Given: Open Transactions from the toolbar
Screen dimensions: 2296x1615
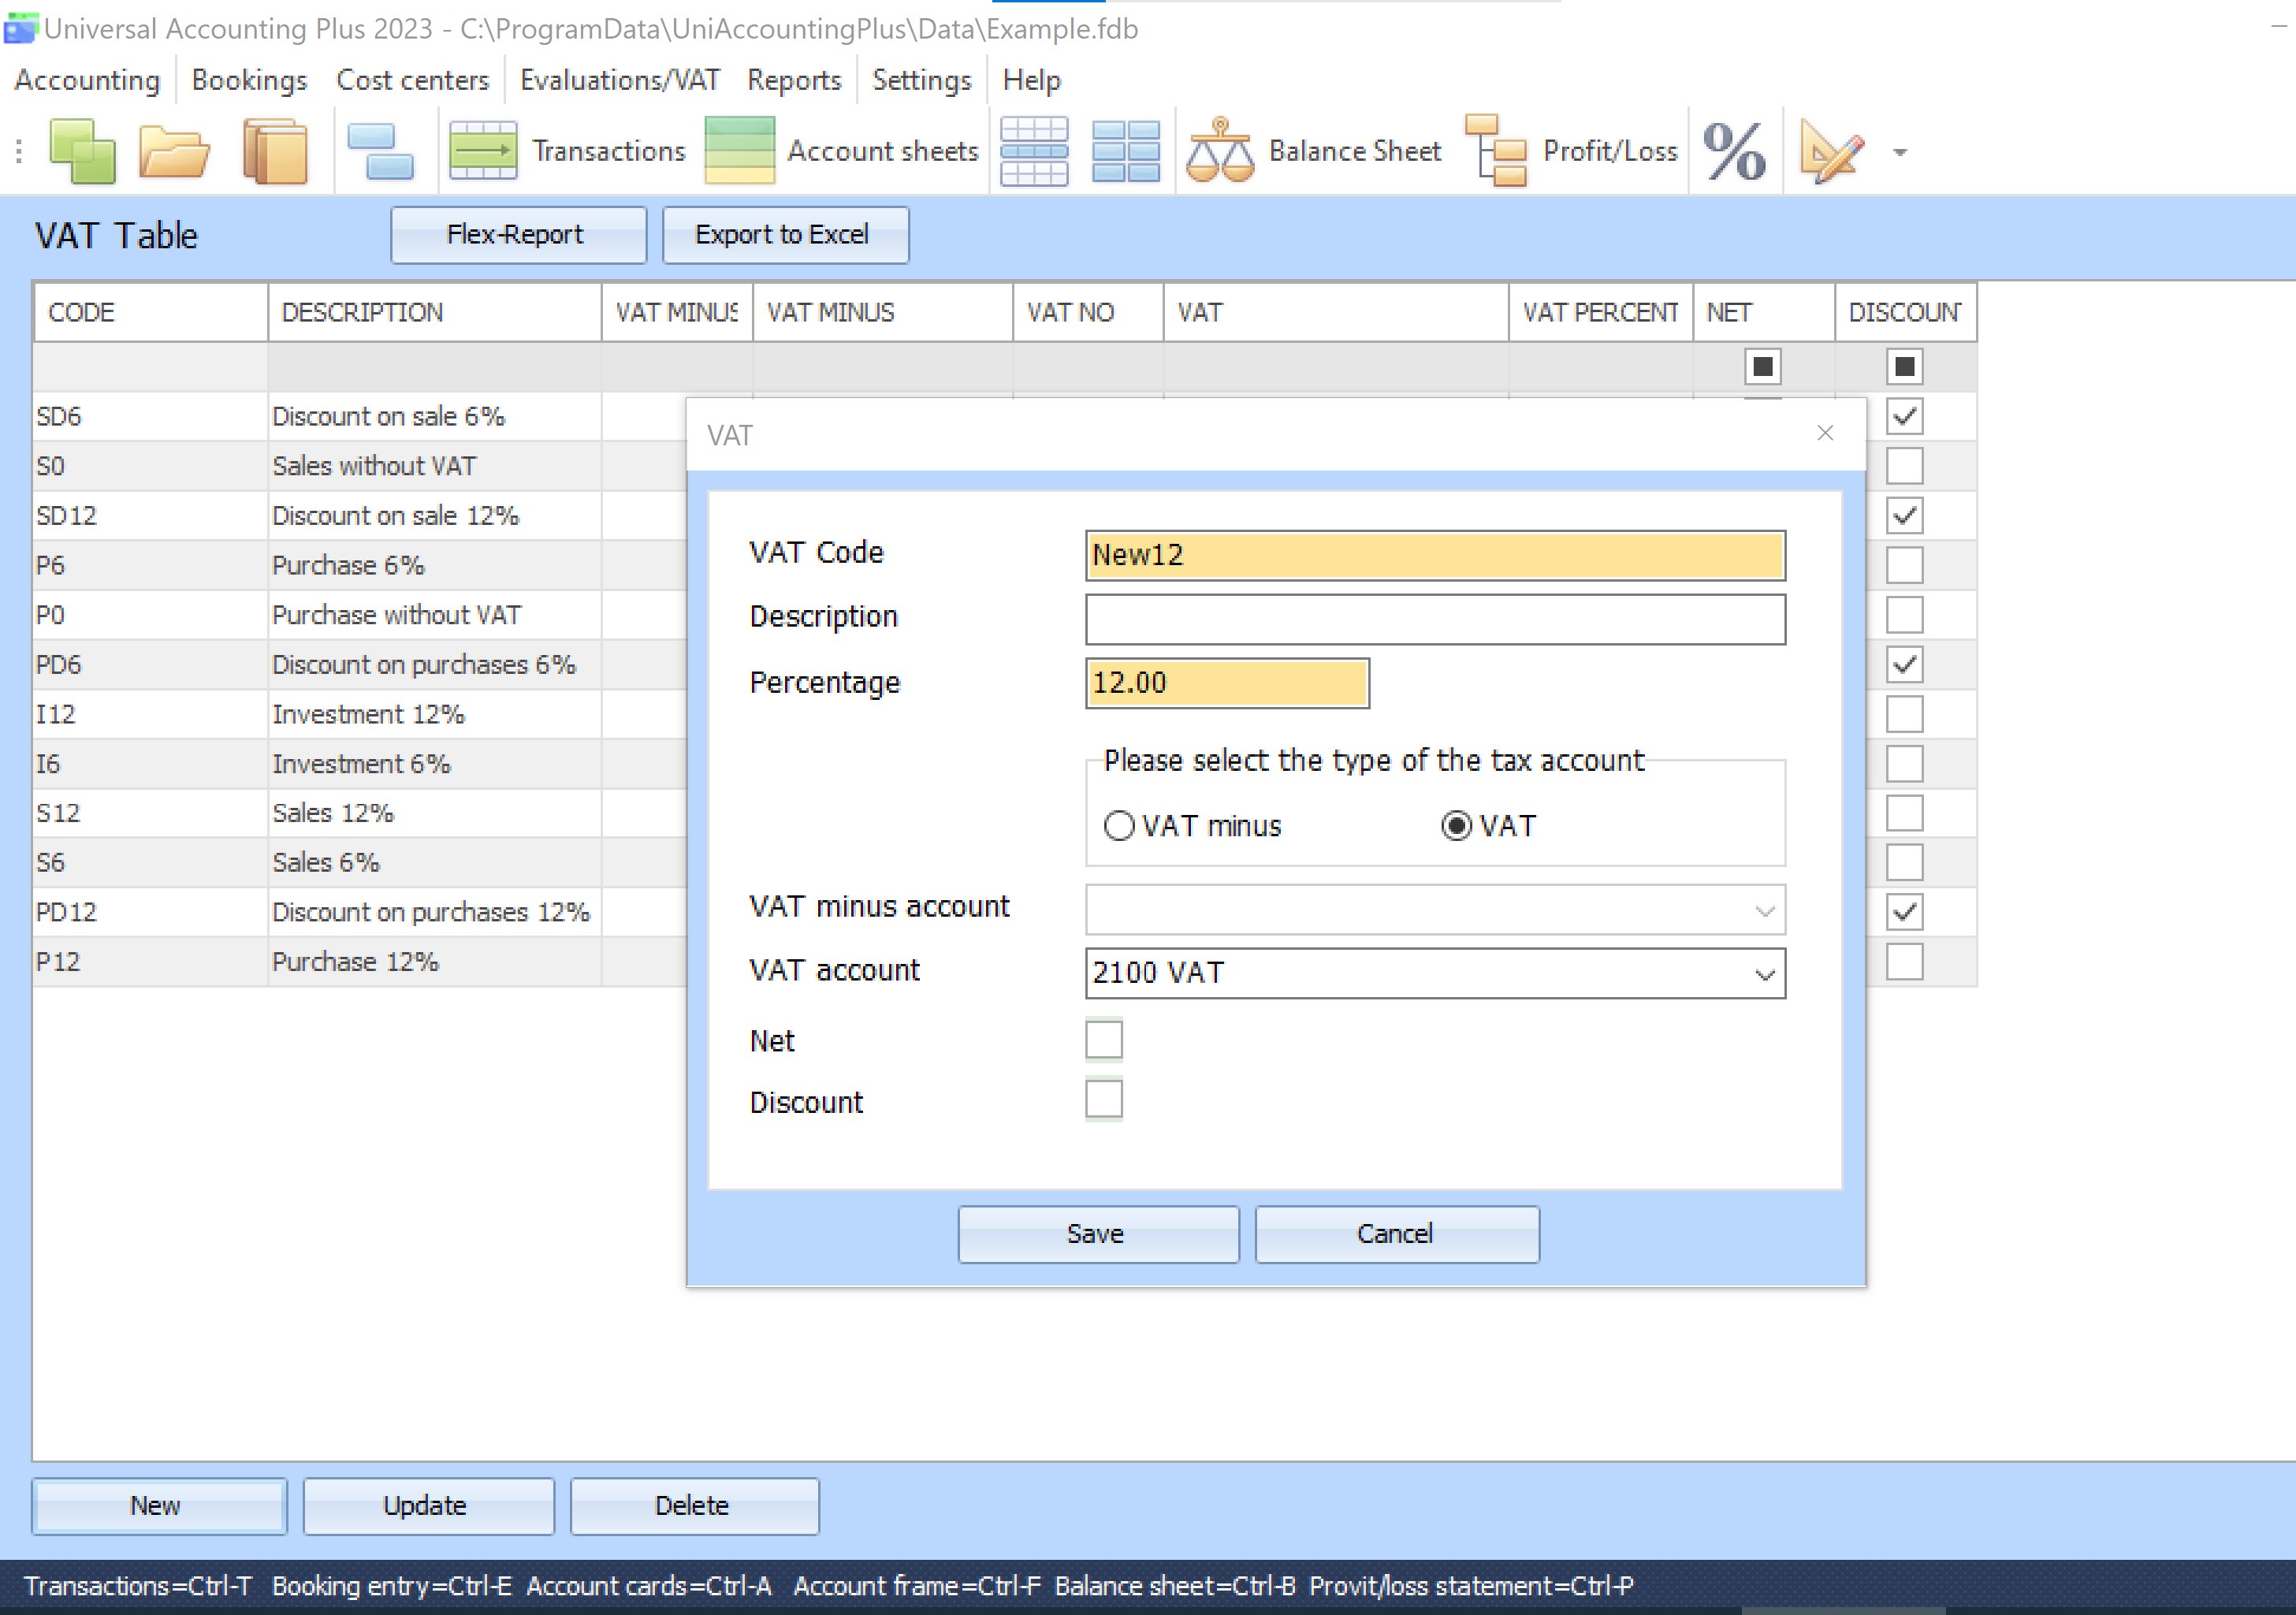Looking at the screenshot, I should (x=567, y=151).
